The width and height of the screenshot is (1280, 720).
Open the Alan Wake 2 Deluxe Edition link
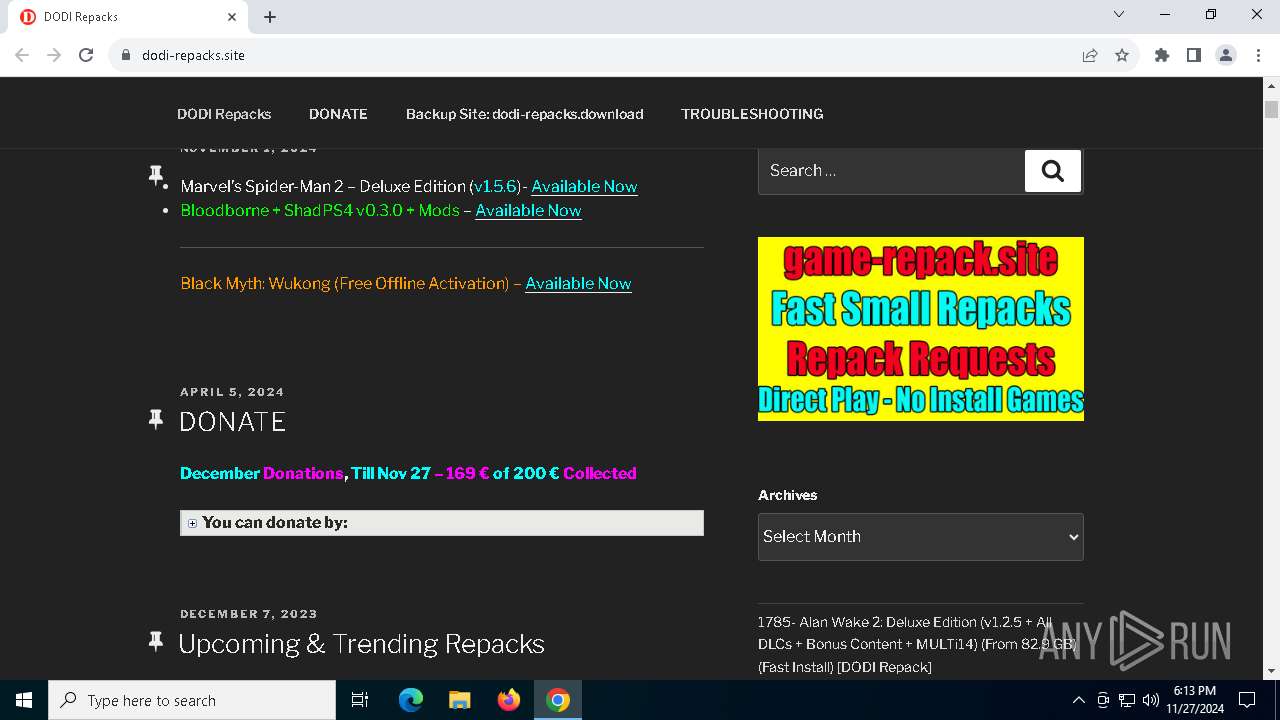point(917,644)
